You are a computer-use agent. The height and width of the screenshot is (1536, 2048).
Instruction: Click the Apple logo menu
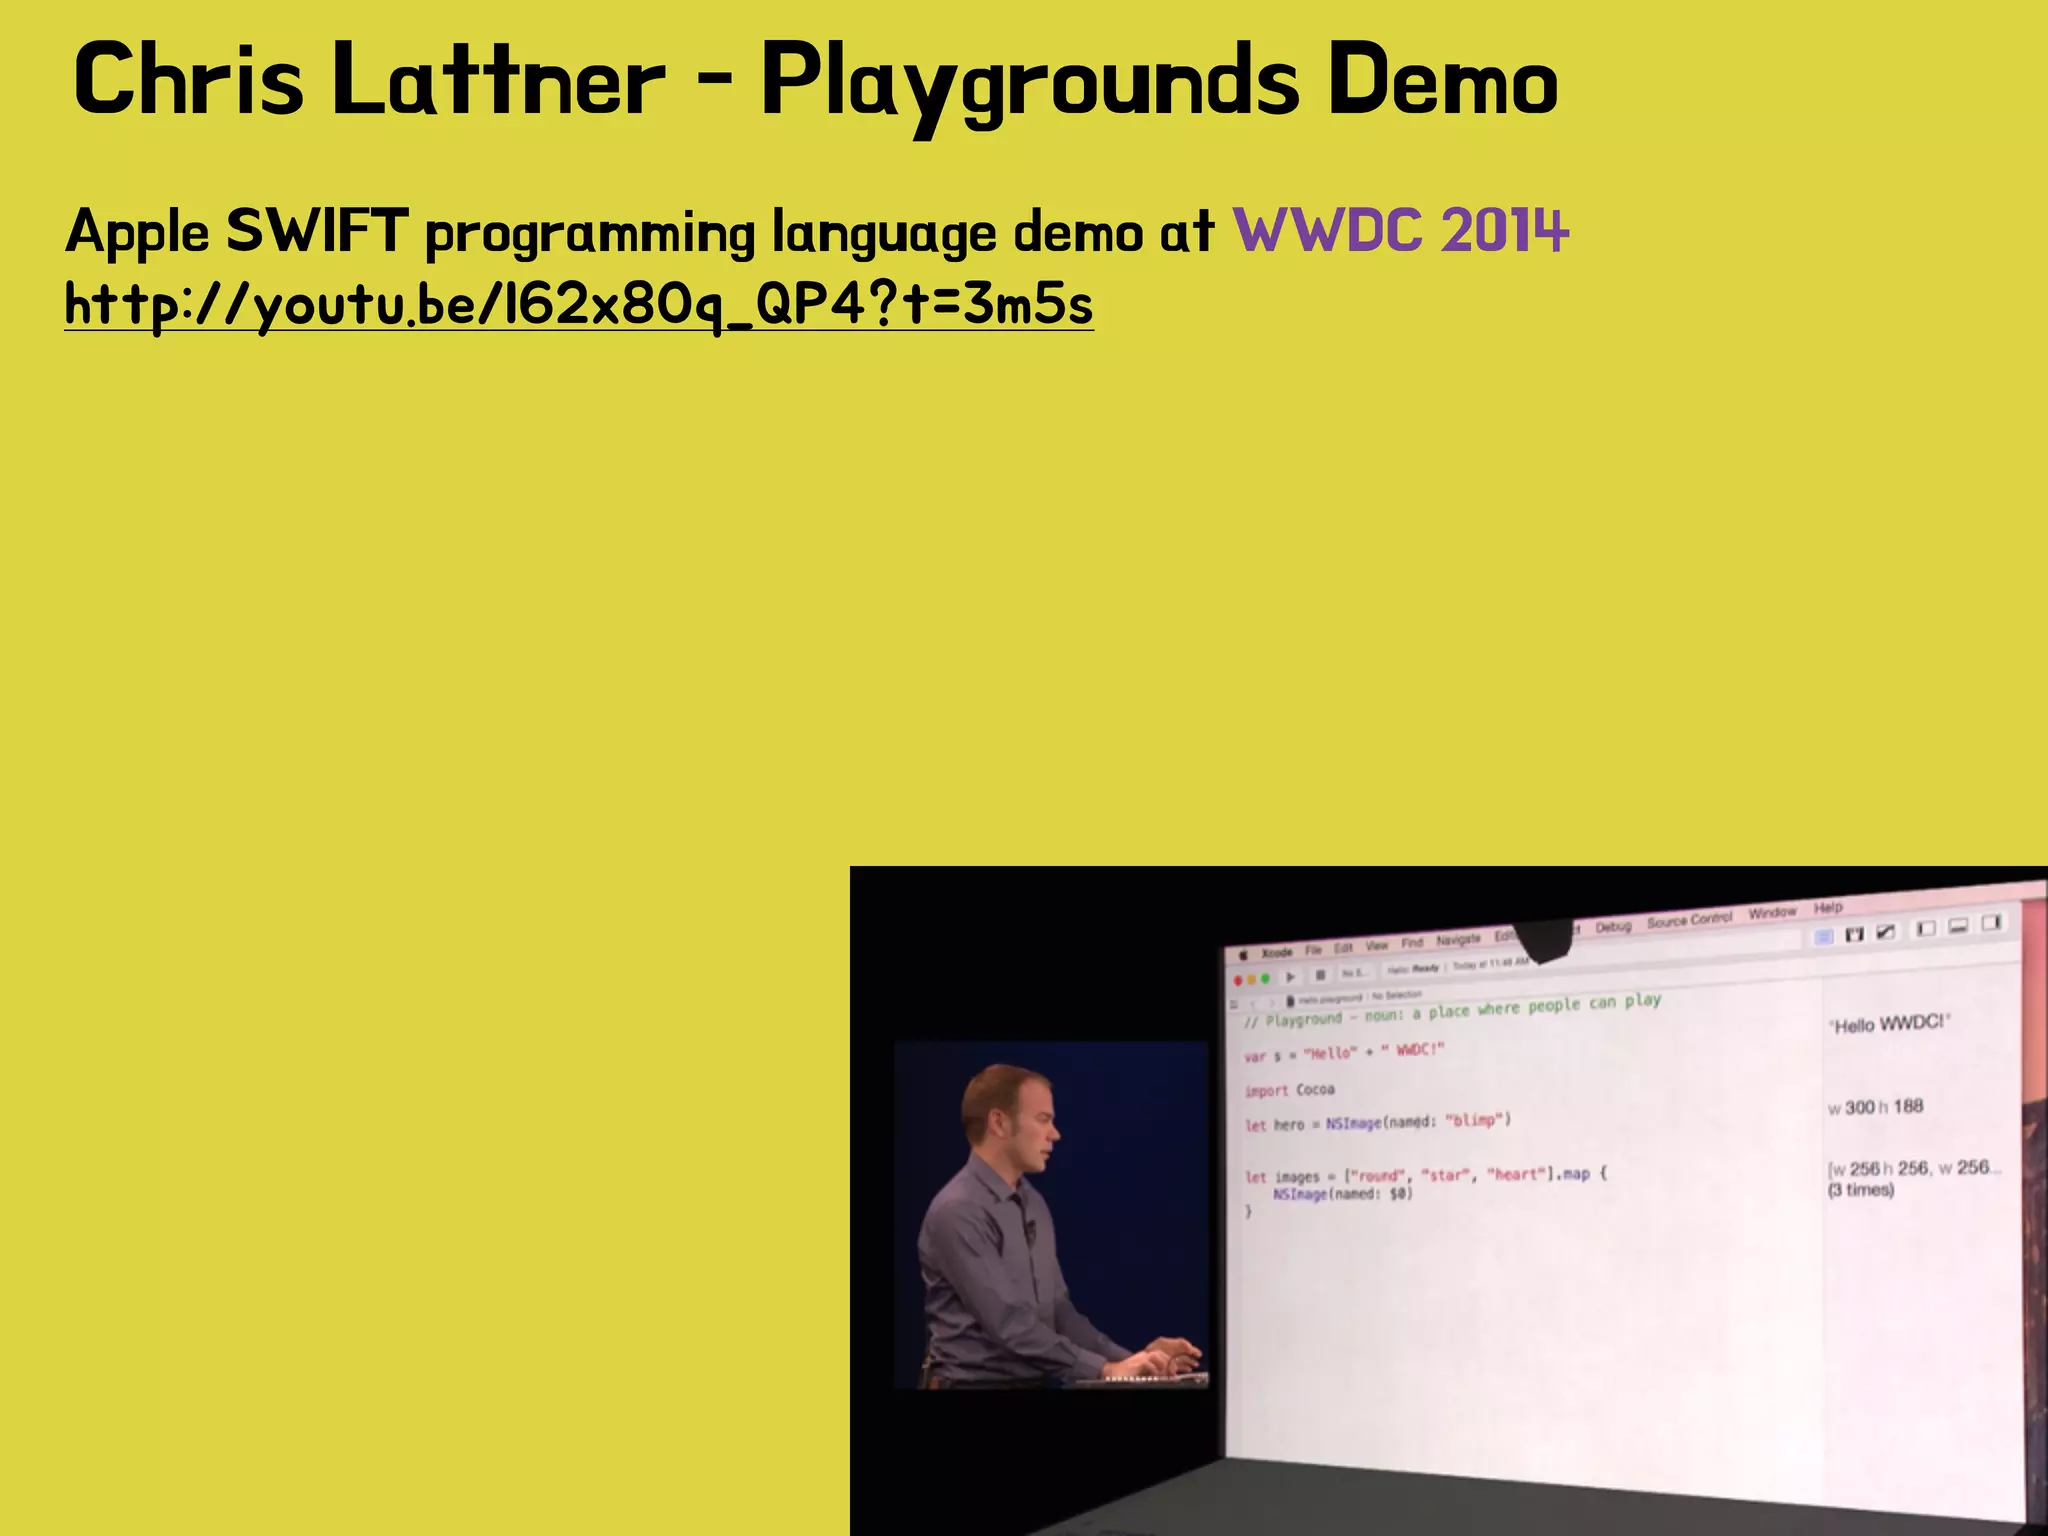tap(1243, 955)
